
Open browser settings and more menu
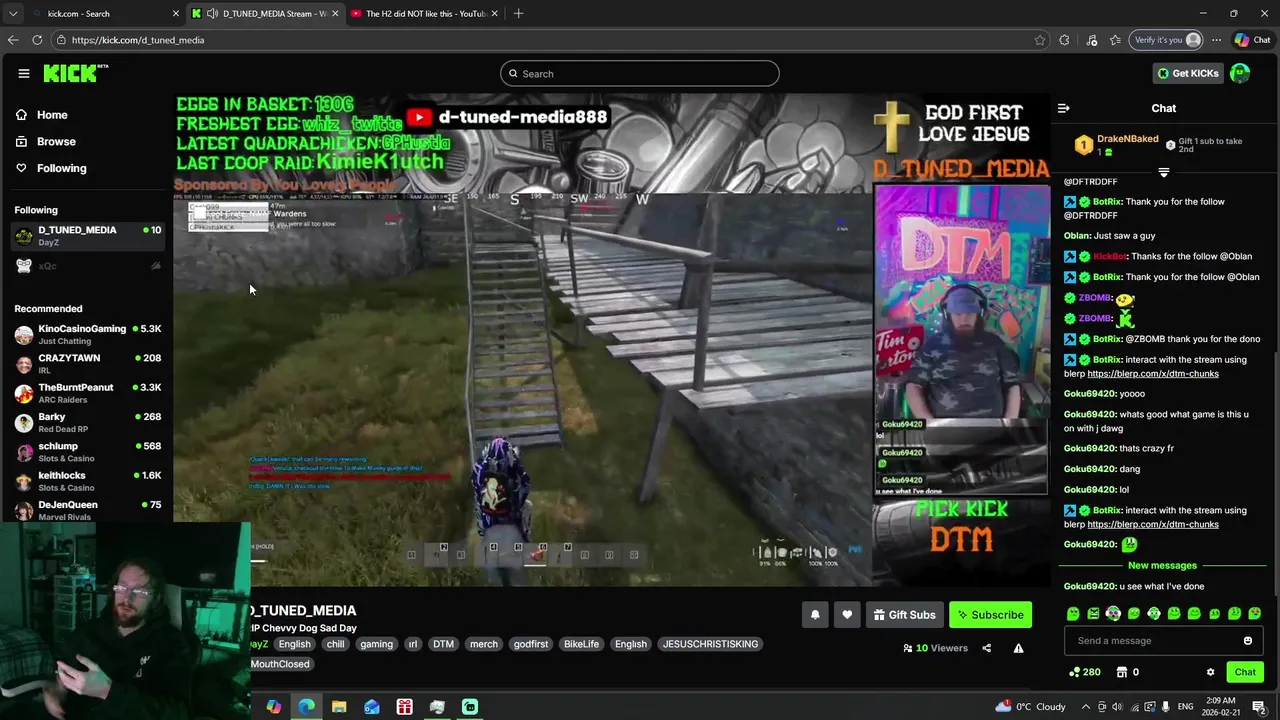(x=1216, y=40)
